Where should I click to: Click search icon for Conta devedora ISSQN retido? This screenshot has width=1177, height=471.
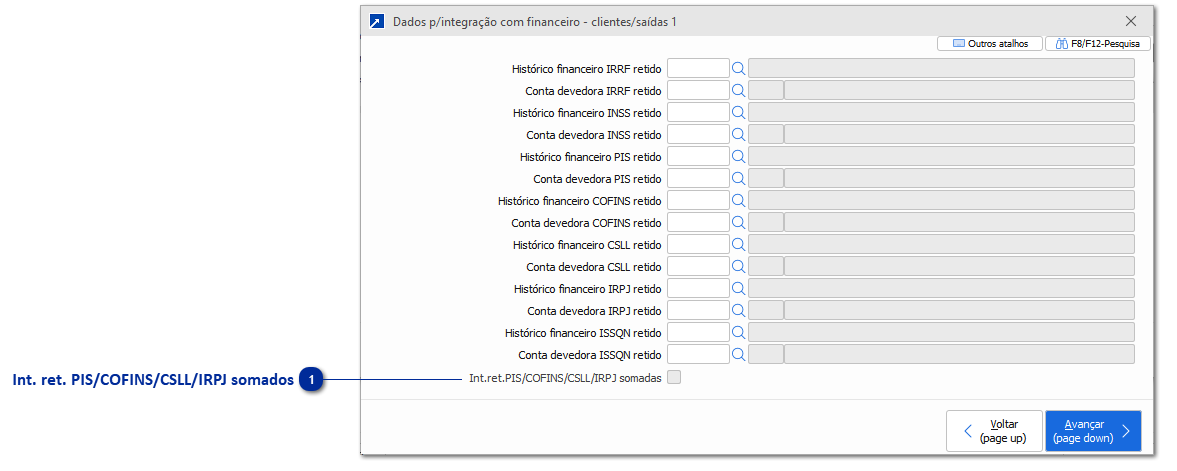tap(739, 355)
